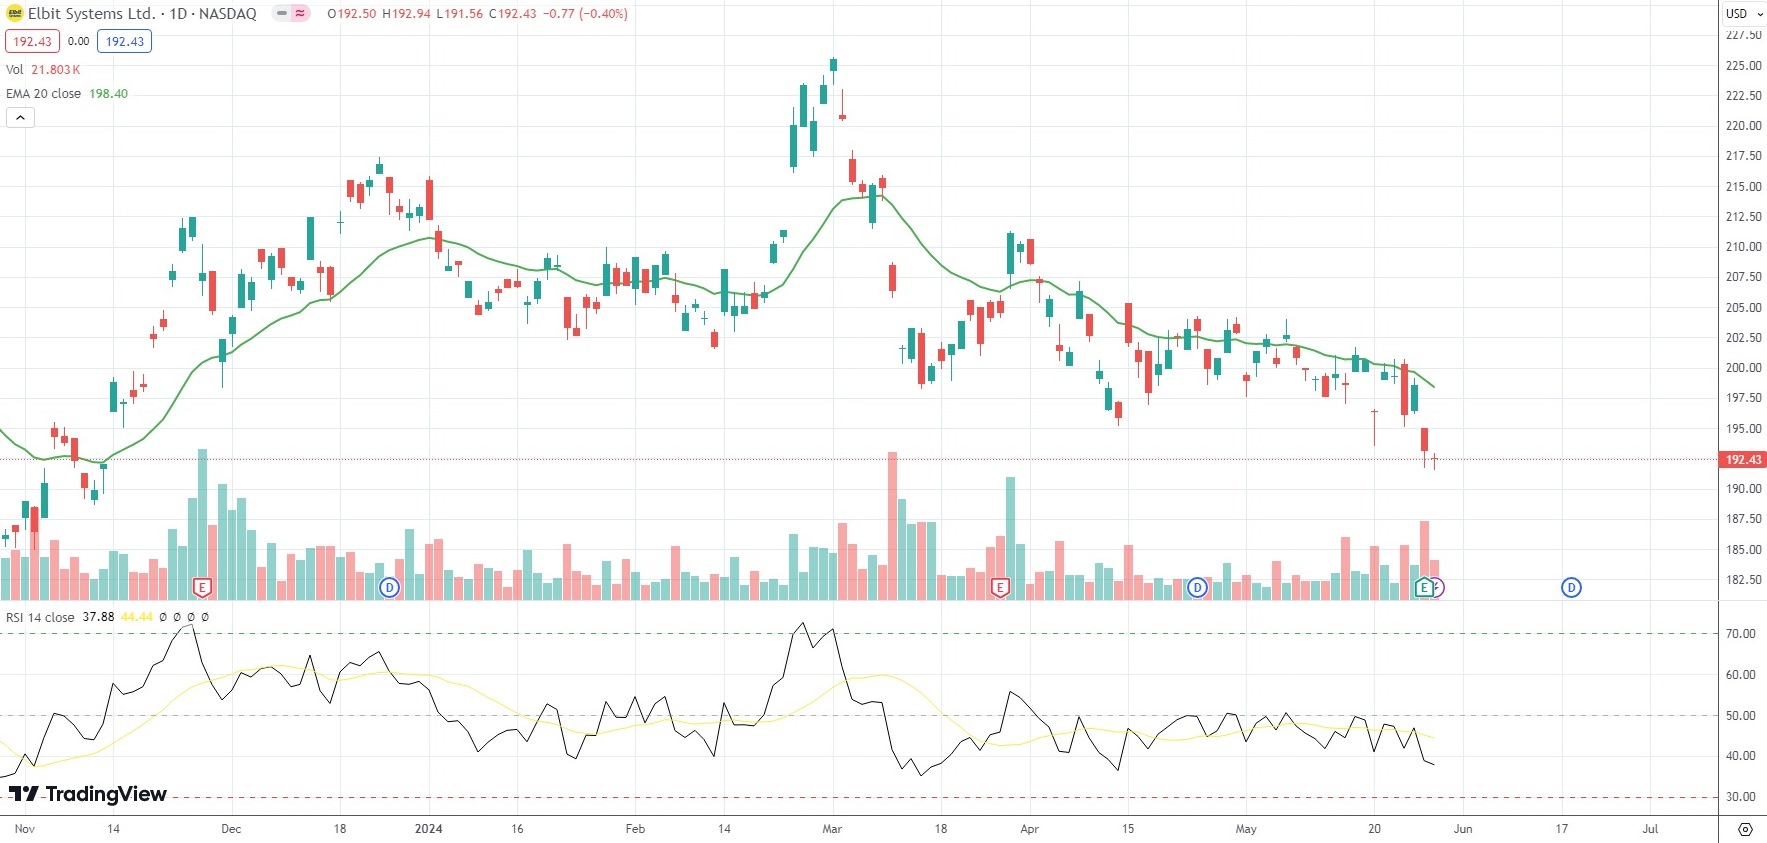The image size is (1767, 843).
Task: Click the TradingView logo
Action: pyautogui.click(x=88, y=794)
